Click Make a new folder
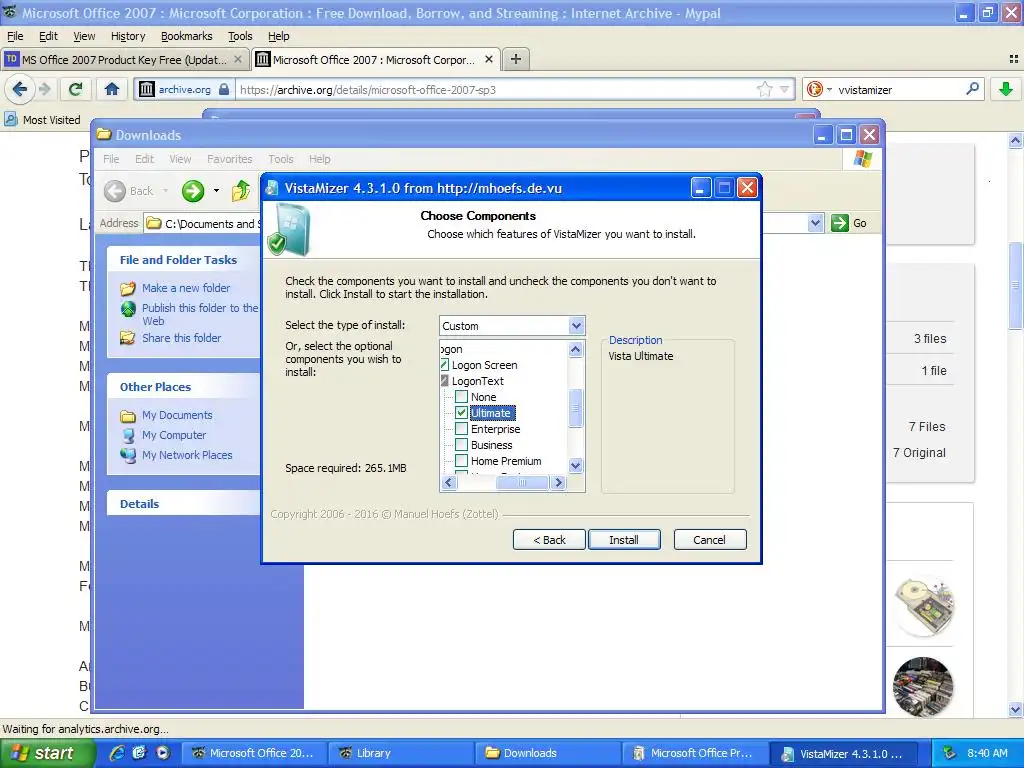The width and height of the screenshot is (1024, 768). (x=185, y=288)
